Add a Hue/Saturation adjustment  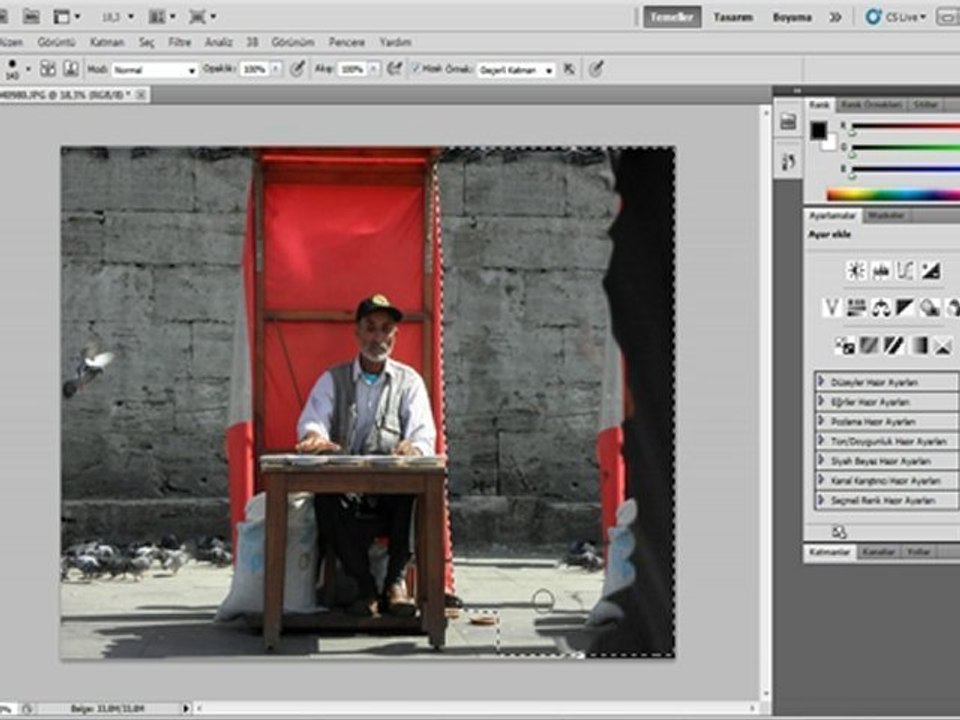856,307
